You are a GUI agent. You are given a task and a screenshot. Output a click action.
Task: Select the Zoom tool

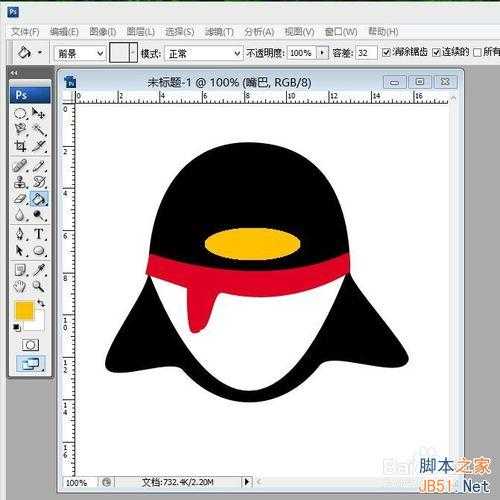click(x=39, y=286)
